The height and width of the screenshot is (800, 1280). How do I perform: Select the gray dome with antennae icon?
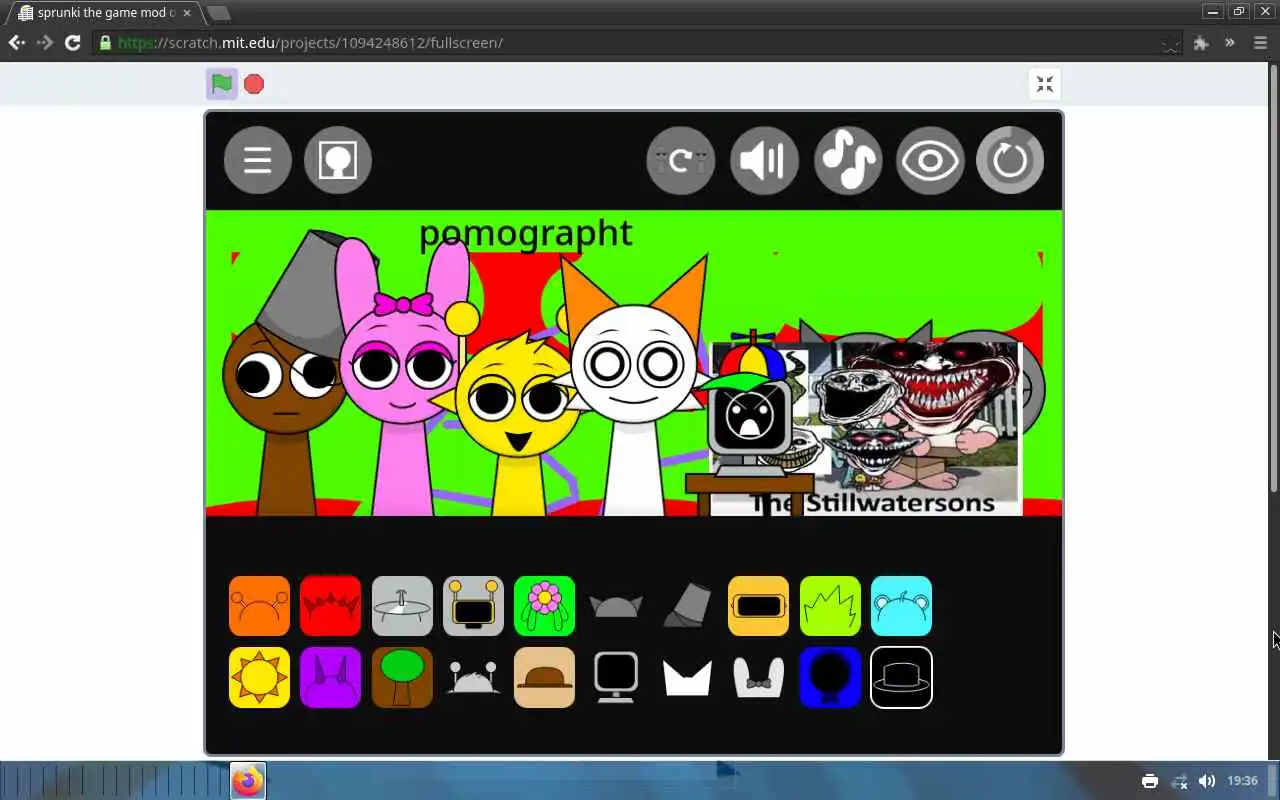pos(473,677)
